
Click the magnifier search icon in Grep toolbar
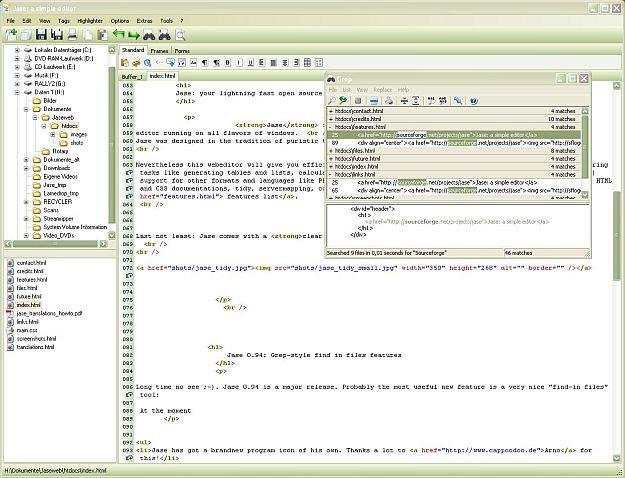(x=334, y=101)
